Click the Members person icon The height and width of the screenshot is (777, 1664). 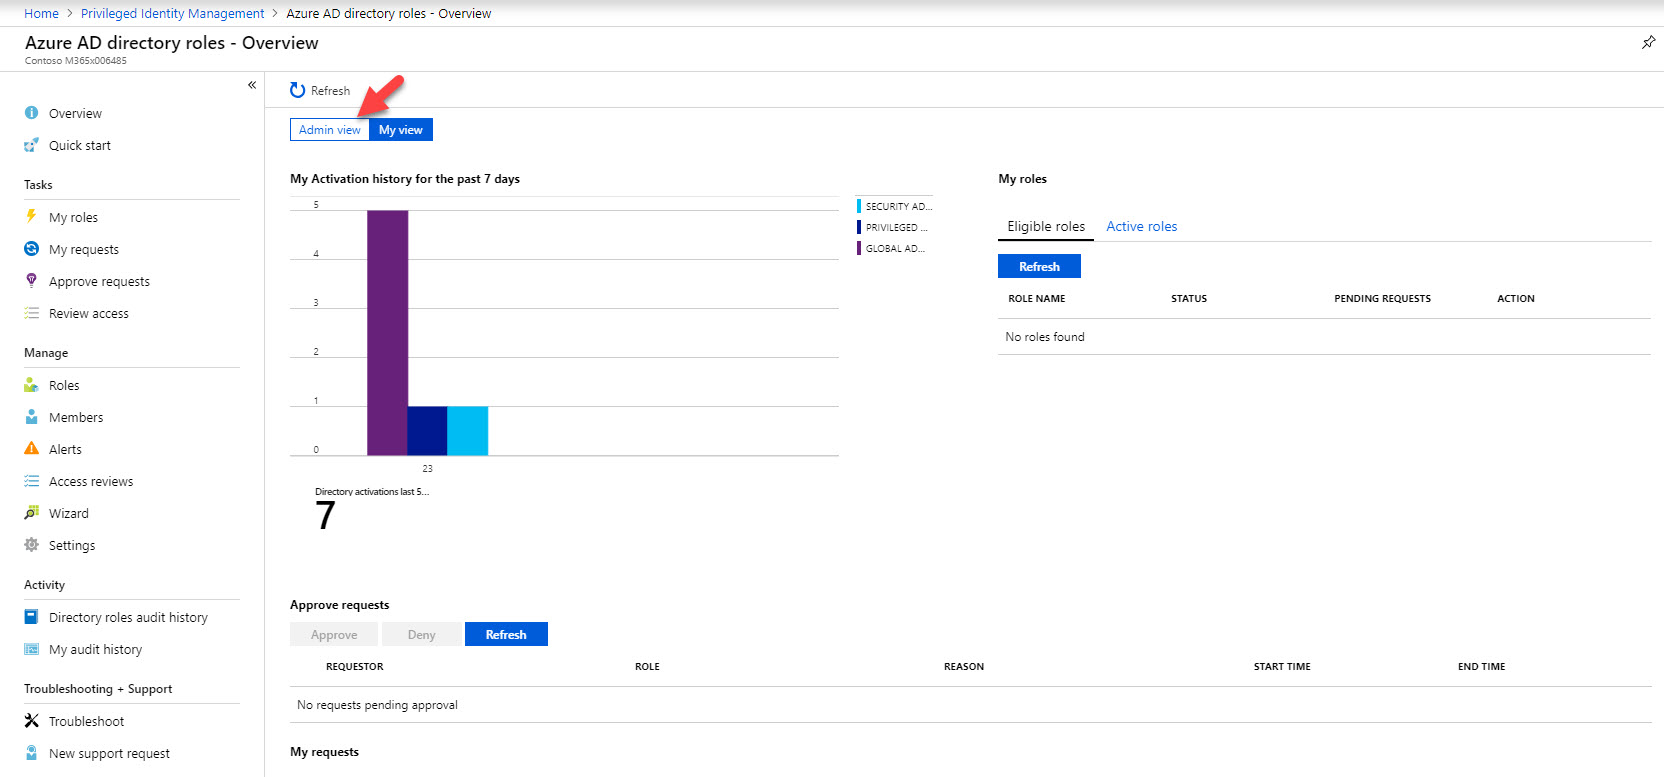[x=31, y=417]
